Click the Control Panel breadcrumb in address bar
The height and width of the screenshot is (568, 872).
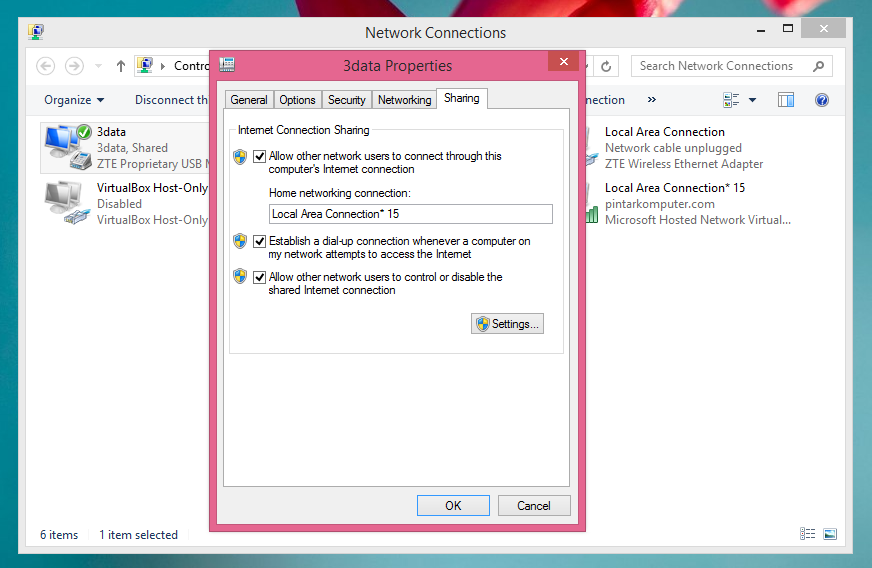pos(192,66)
